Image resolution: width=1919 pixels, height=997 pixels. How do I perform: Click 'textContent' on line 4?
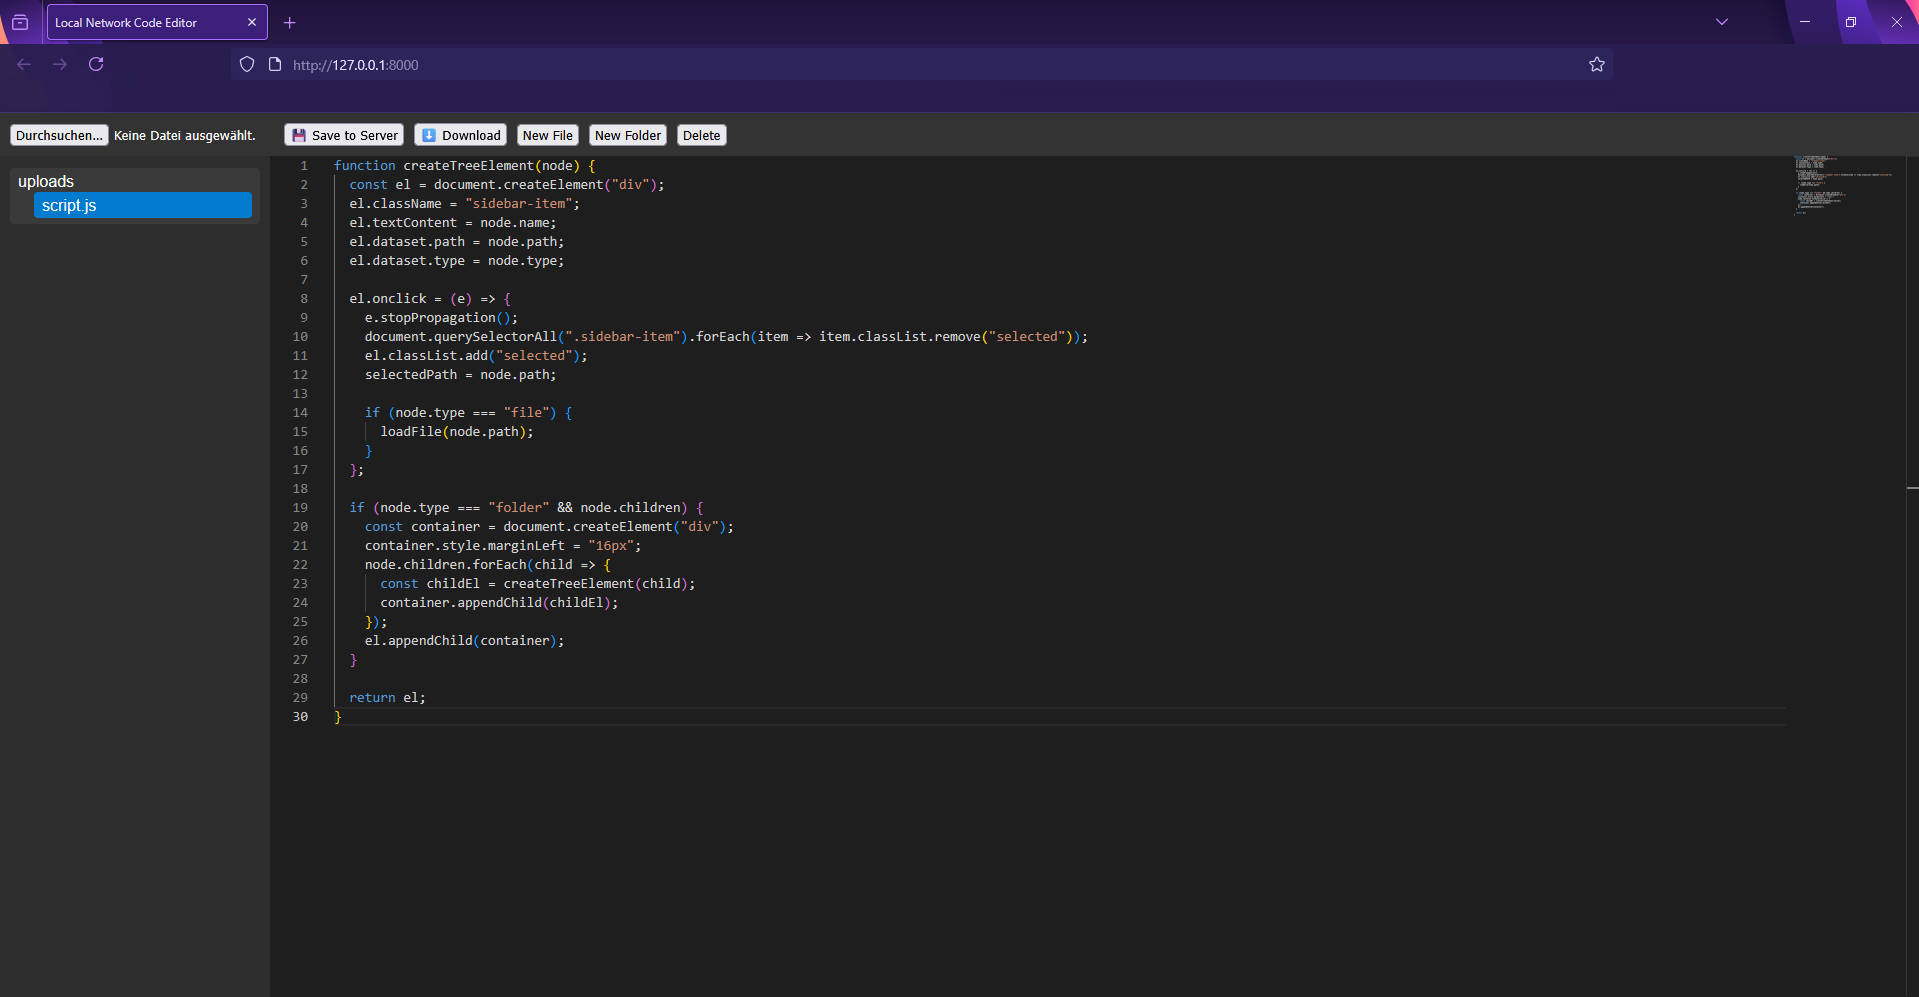(x=414, y=223)
